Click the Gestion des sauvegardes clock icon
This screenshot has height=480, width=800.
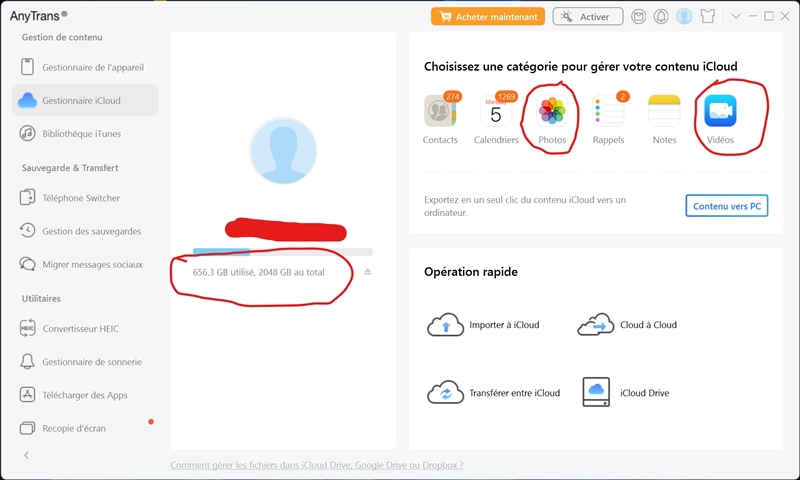point(27,231)
